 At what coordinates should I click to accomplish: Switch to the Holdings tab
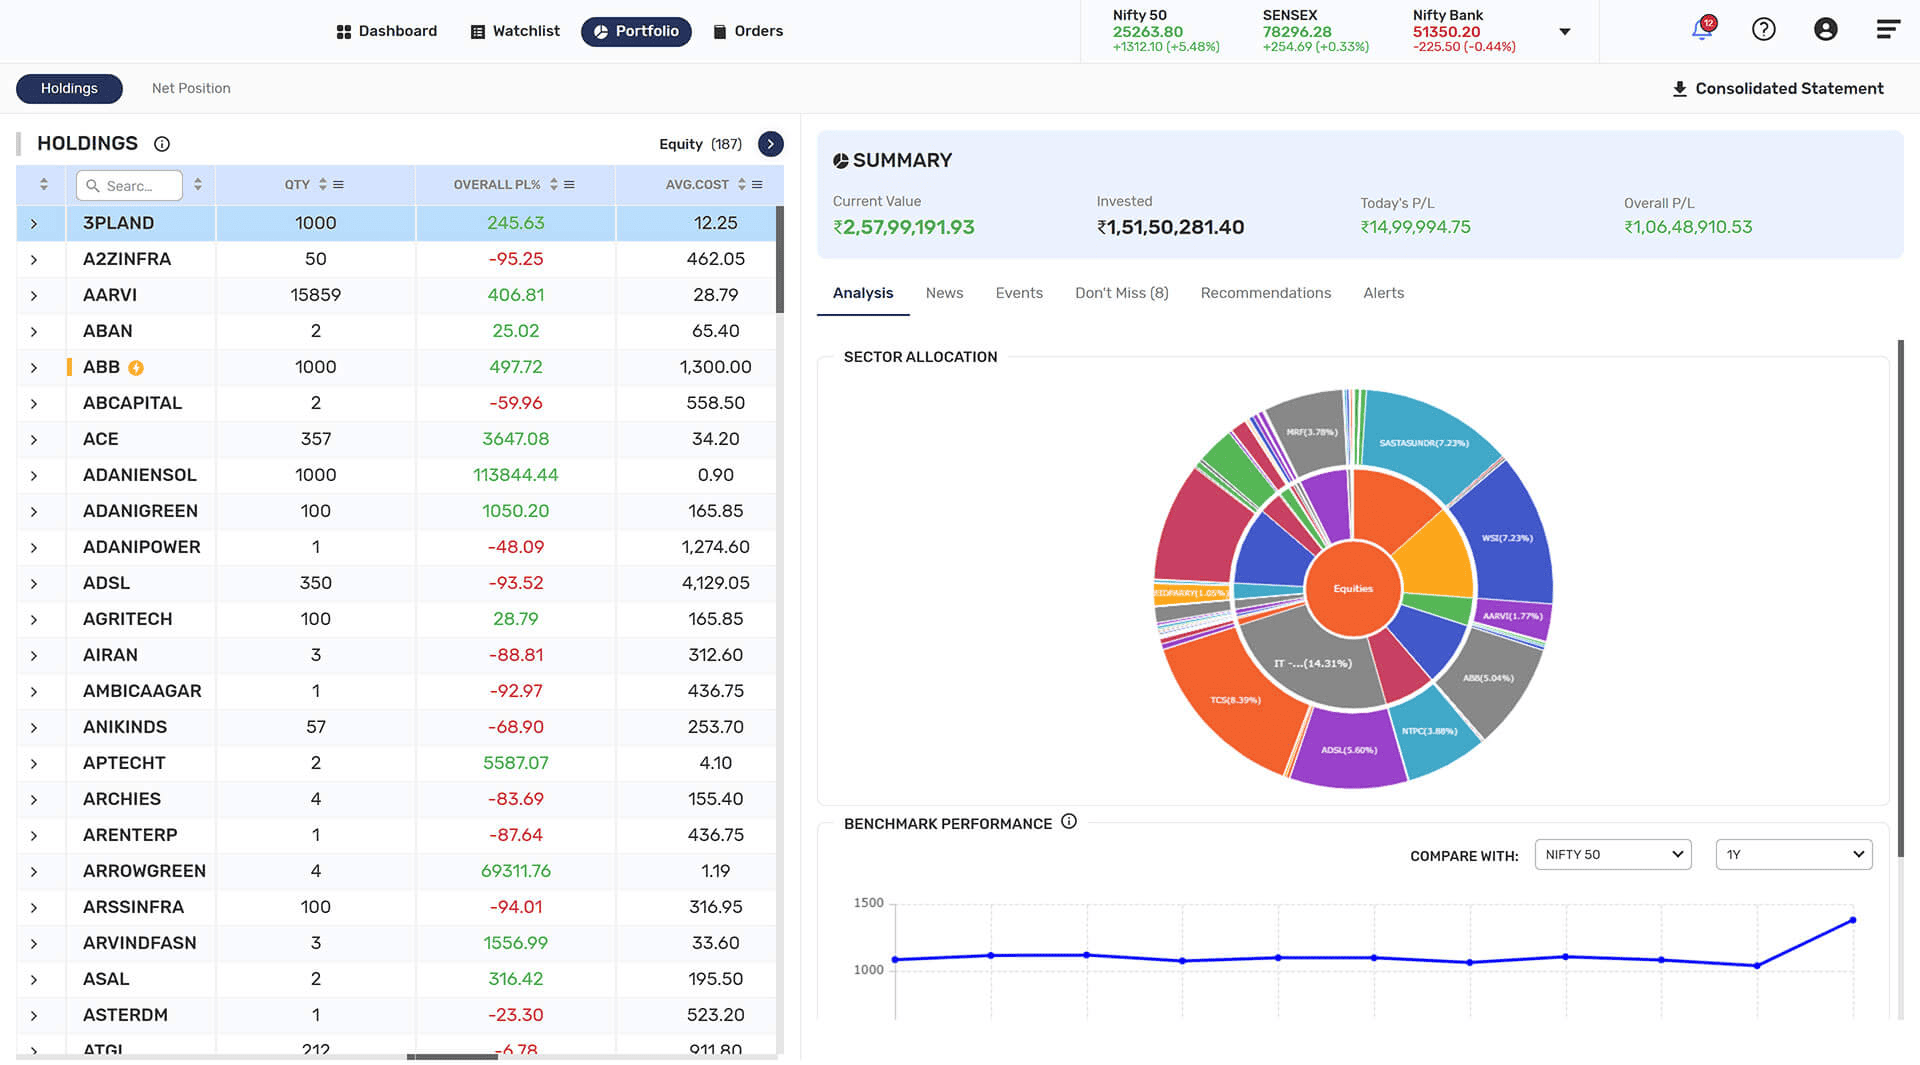(69, 88)
